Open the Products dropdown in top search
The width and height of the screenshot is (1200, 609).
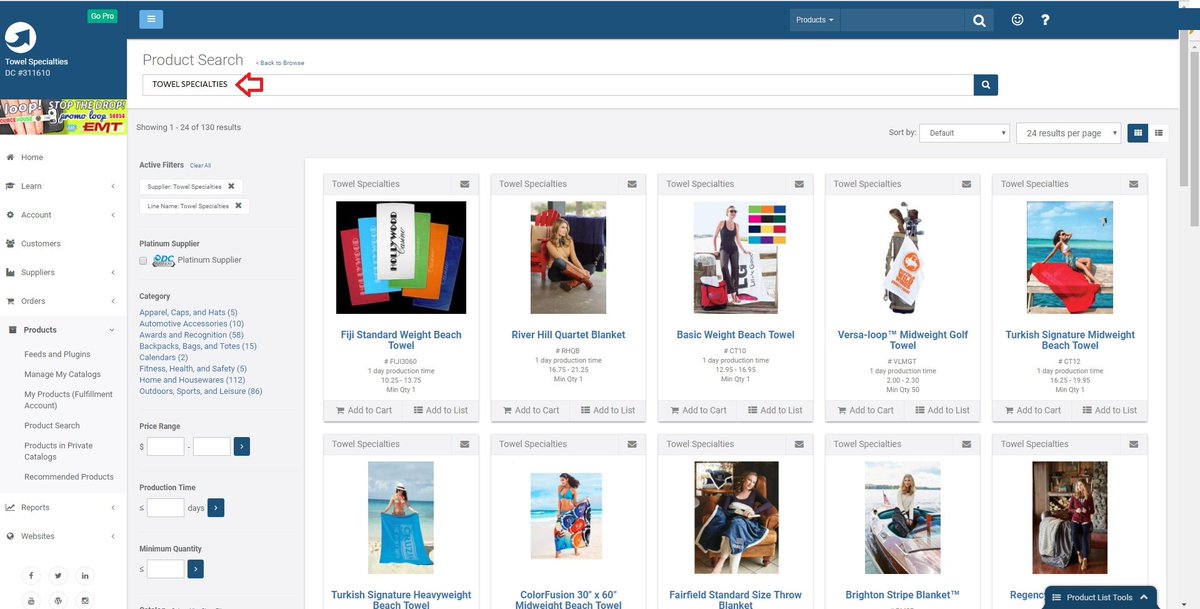pos(814,20)
